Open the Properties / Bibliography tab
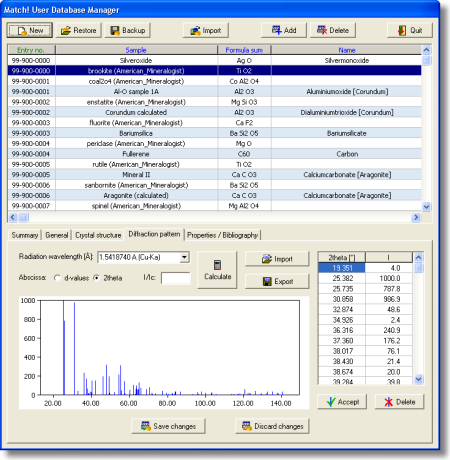The width and height of the screenshot is (450, 460). tap(222, 235)
